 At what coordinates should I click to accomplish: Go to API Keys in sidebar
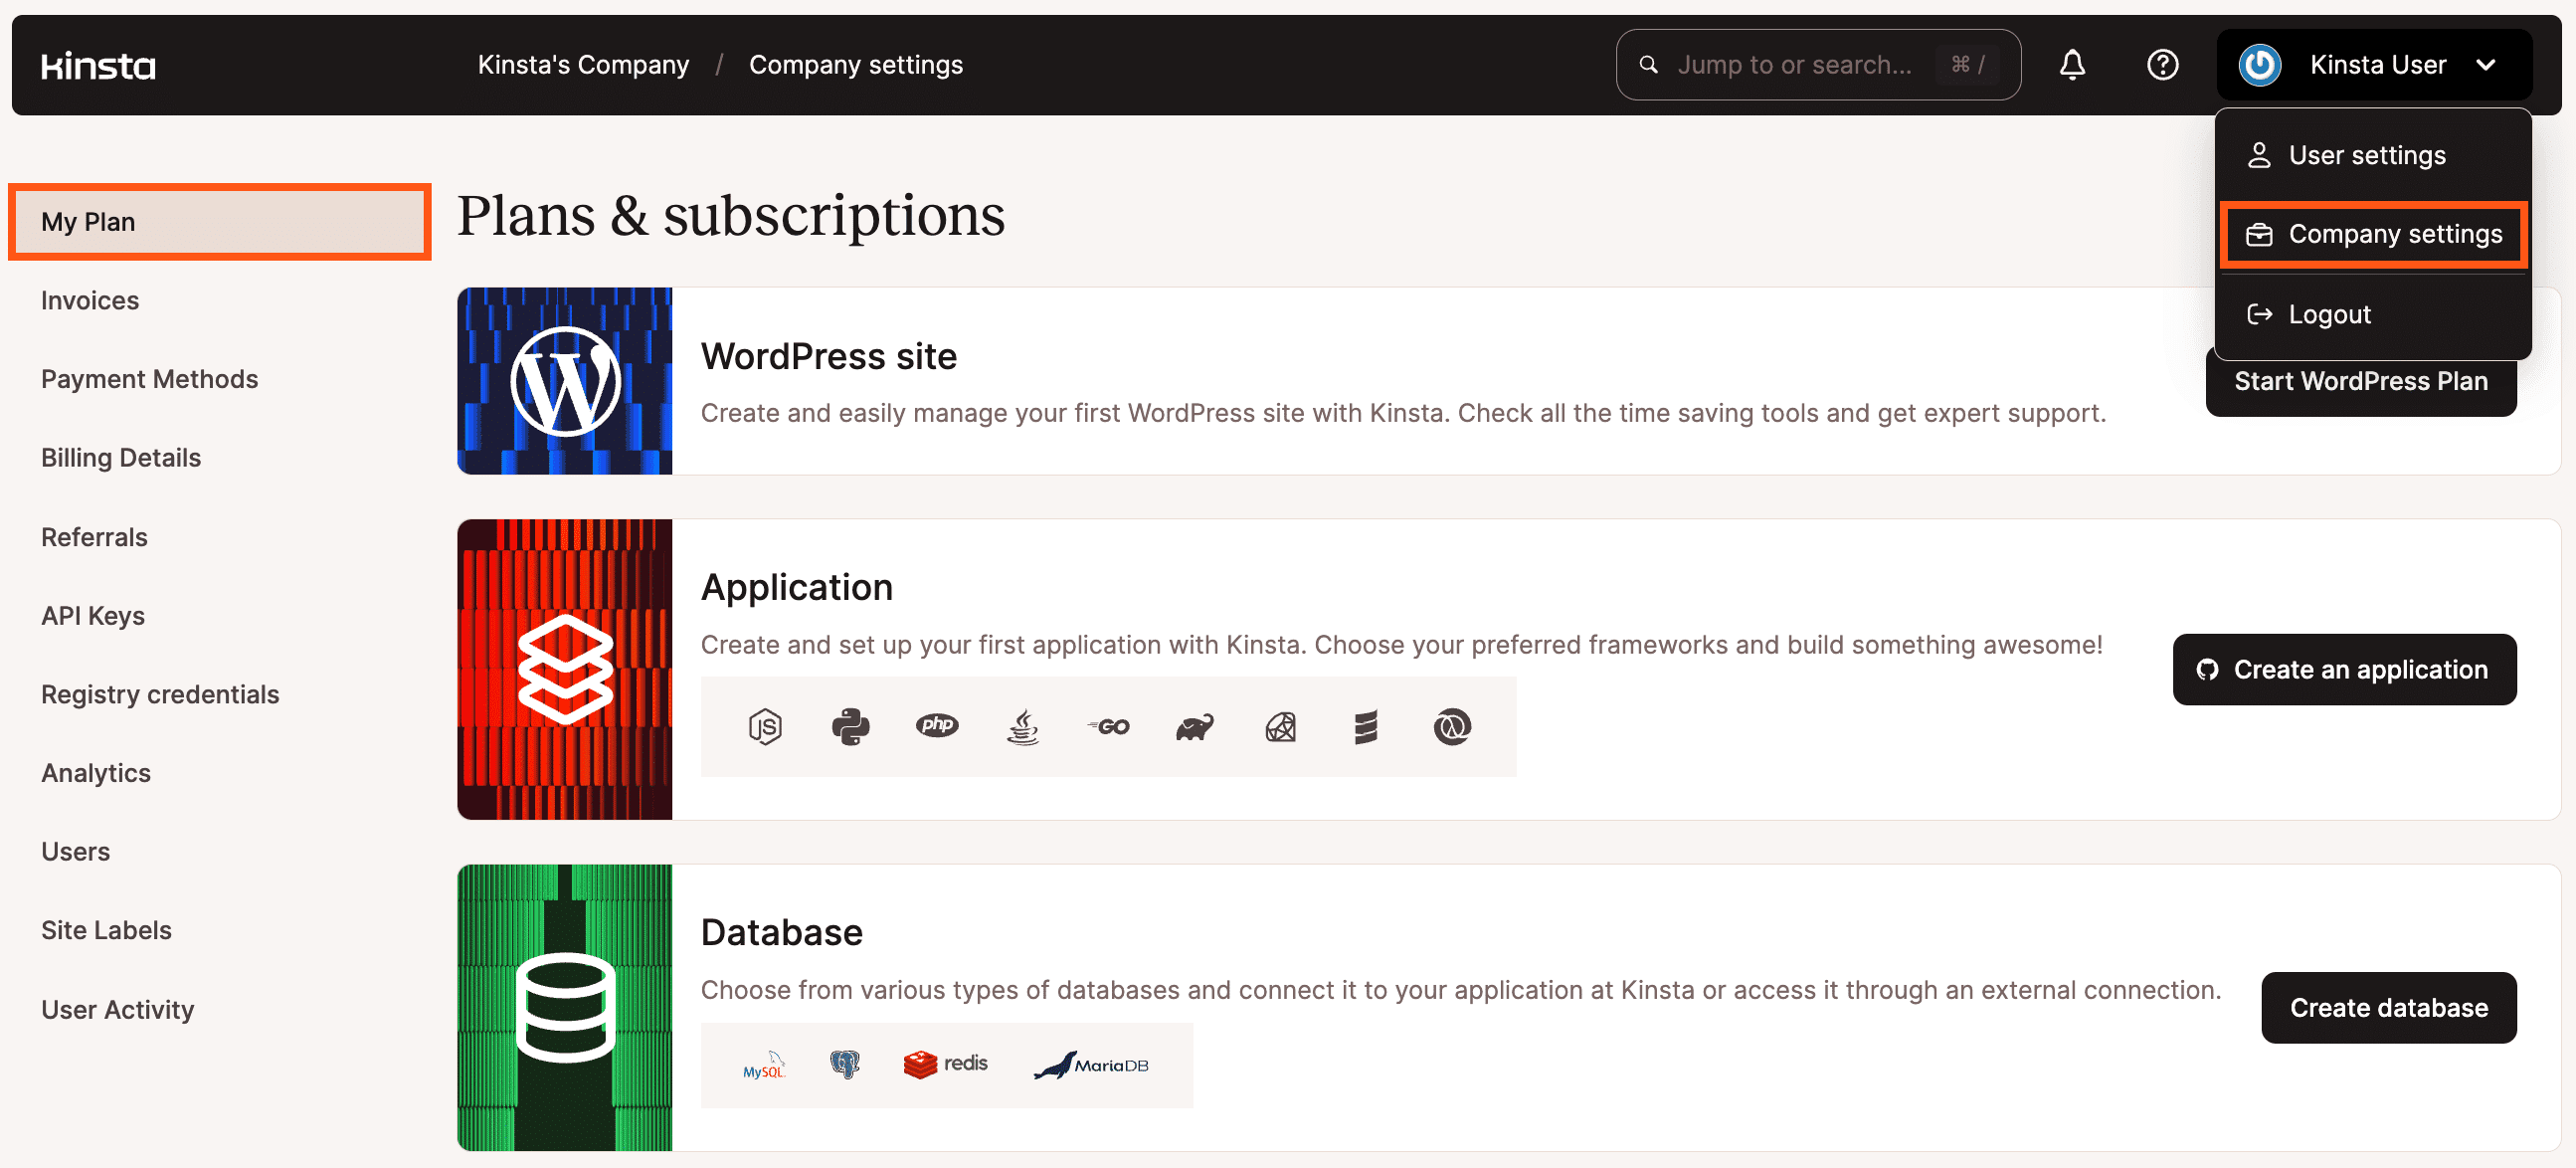(x=93, y=615)
